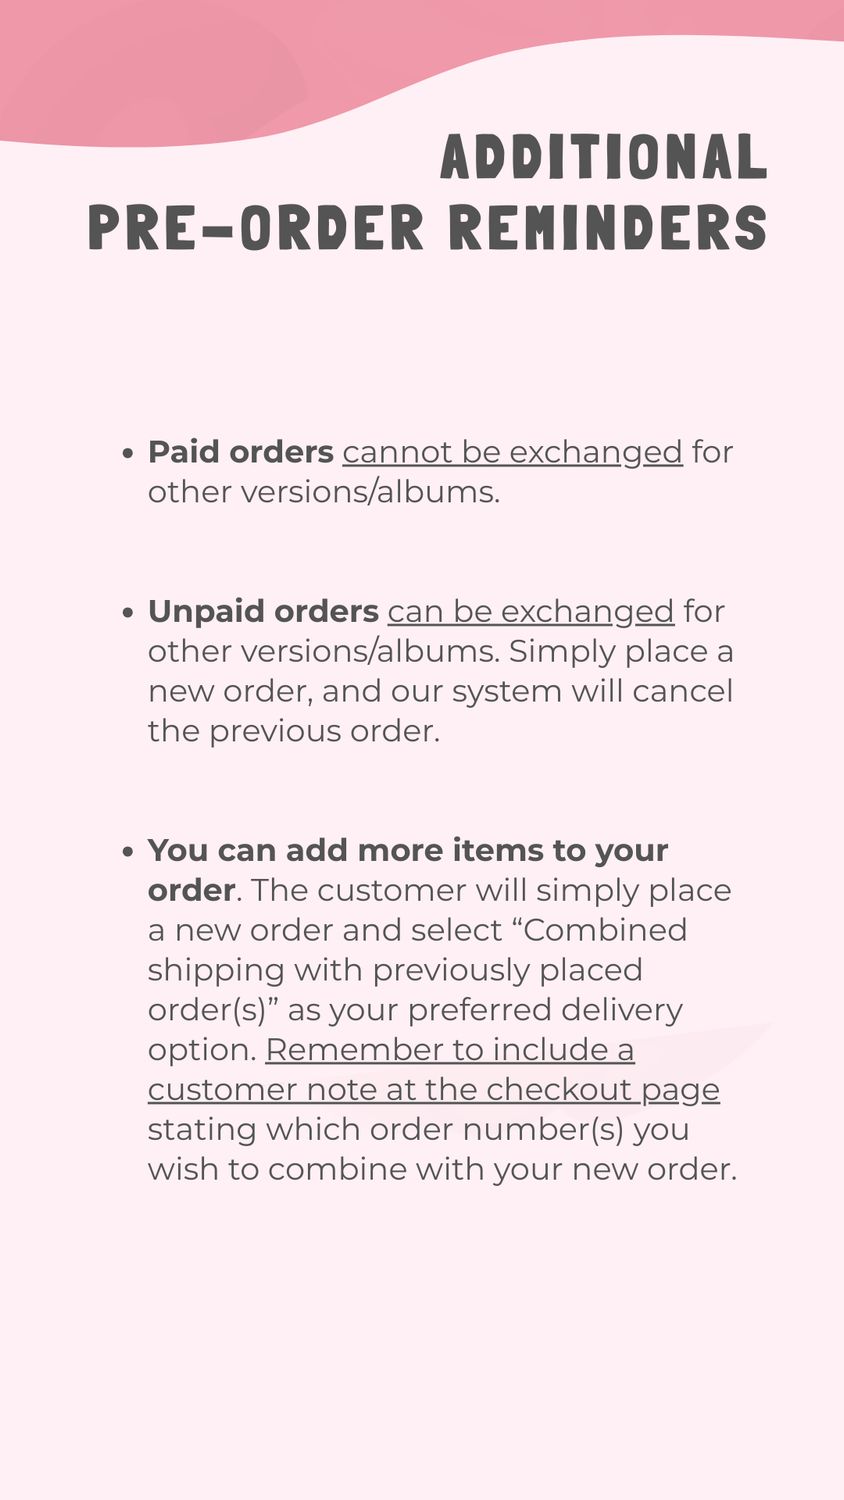The width and height of the screenshot is (844, 1500).
Task: Click the line "wish to combine with your new order."
Action: (x=442, y=1169)
